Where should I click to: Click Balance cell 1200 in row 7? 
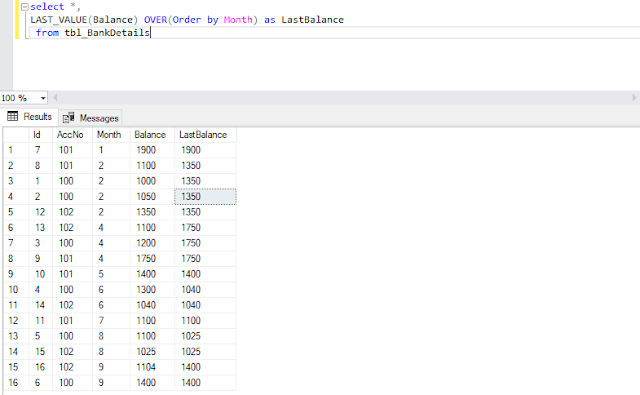tap(152, 243)
